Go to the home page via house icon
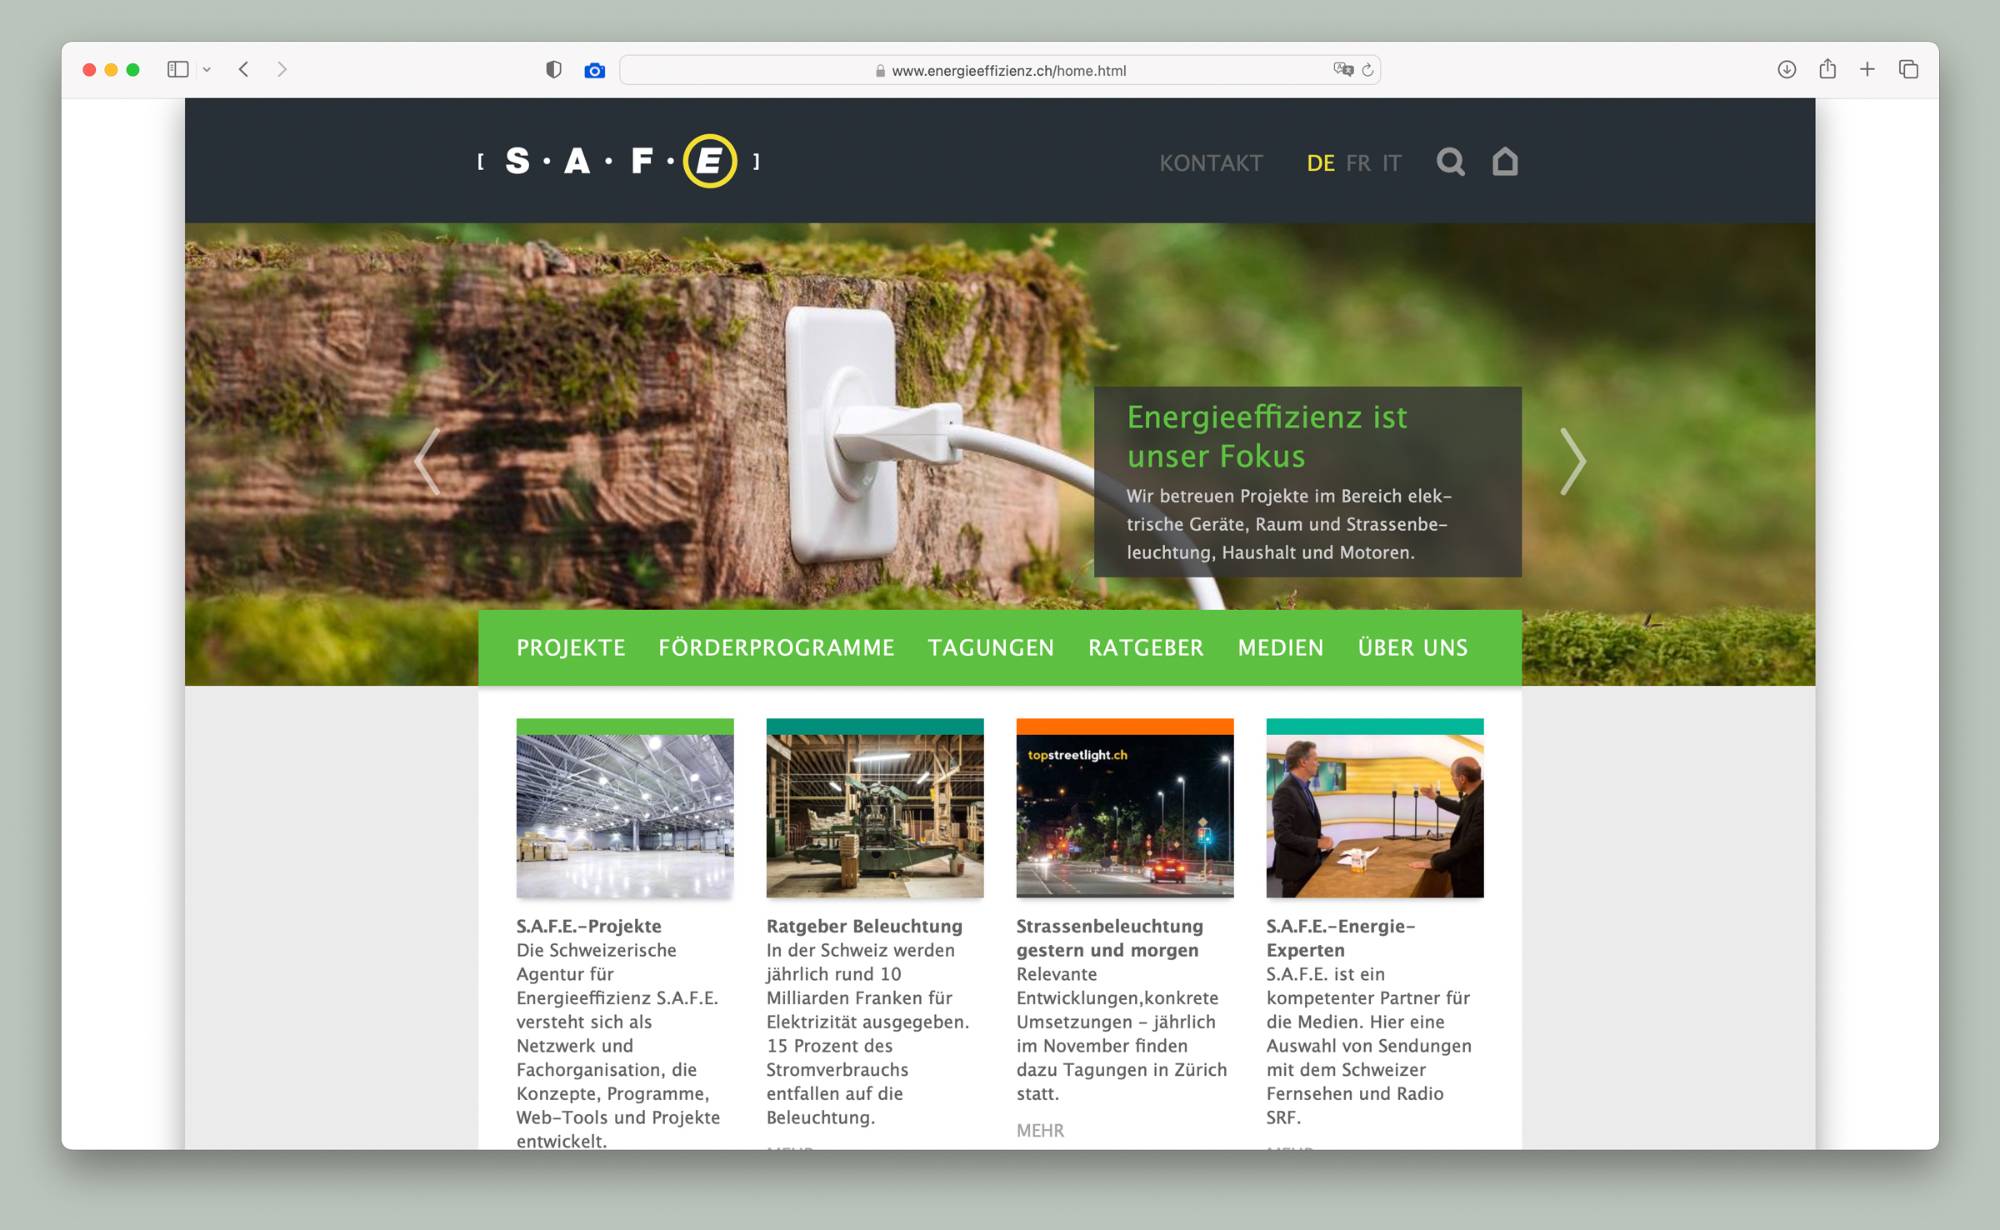 (x=1505, y=162)
